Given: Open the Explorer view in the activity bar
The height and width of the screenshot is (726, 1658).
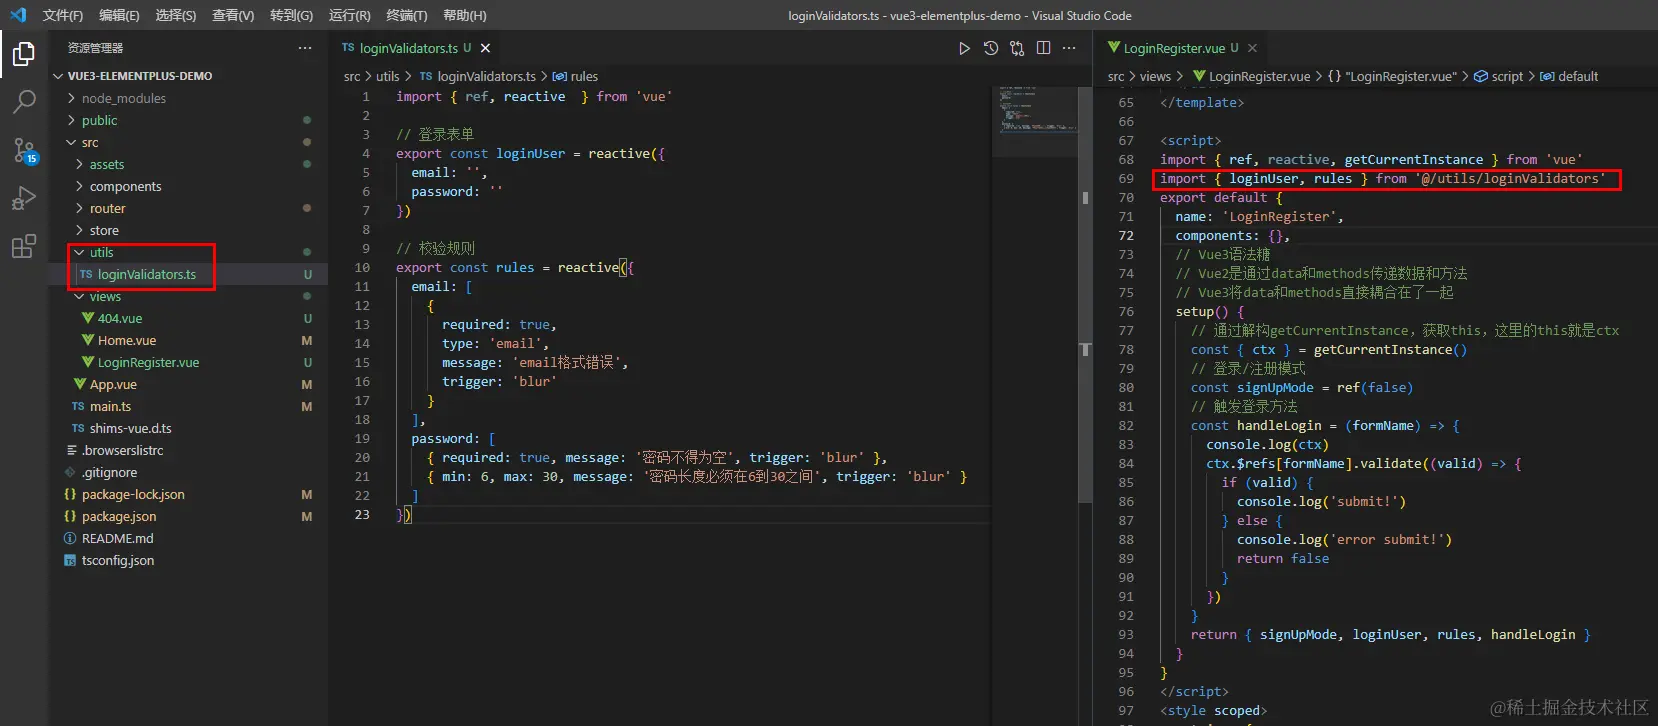Looking at the screenshot, I should coord(24,54).
